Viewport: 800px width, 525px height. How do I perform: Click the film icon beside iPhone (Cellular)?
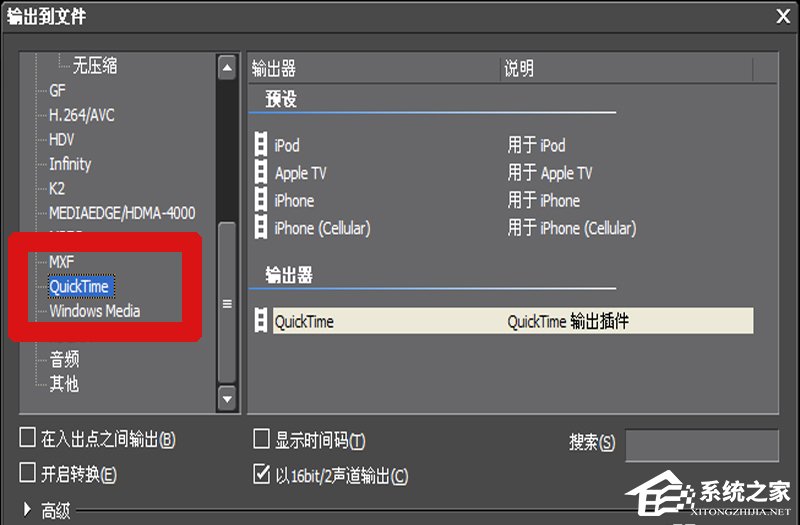pyautogui.click(x=261, y=227)
